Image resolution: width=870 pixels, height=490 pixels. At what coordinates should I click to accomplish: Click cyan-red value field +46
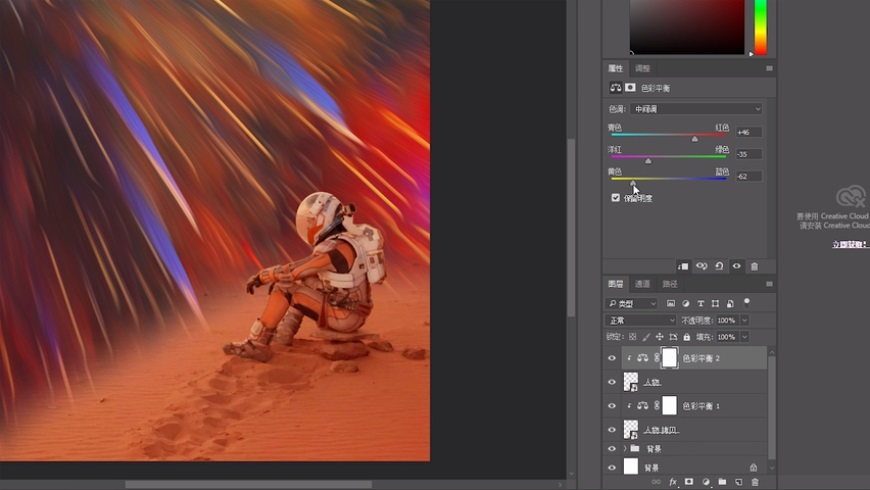click(x=748, y=132)
